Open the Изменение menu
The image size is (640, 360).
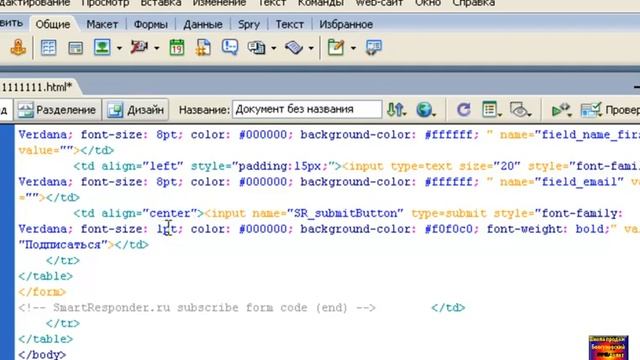pos(219,3)
